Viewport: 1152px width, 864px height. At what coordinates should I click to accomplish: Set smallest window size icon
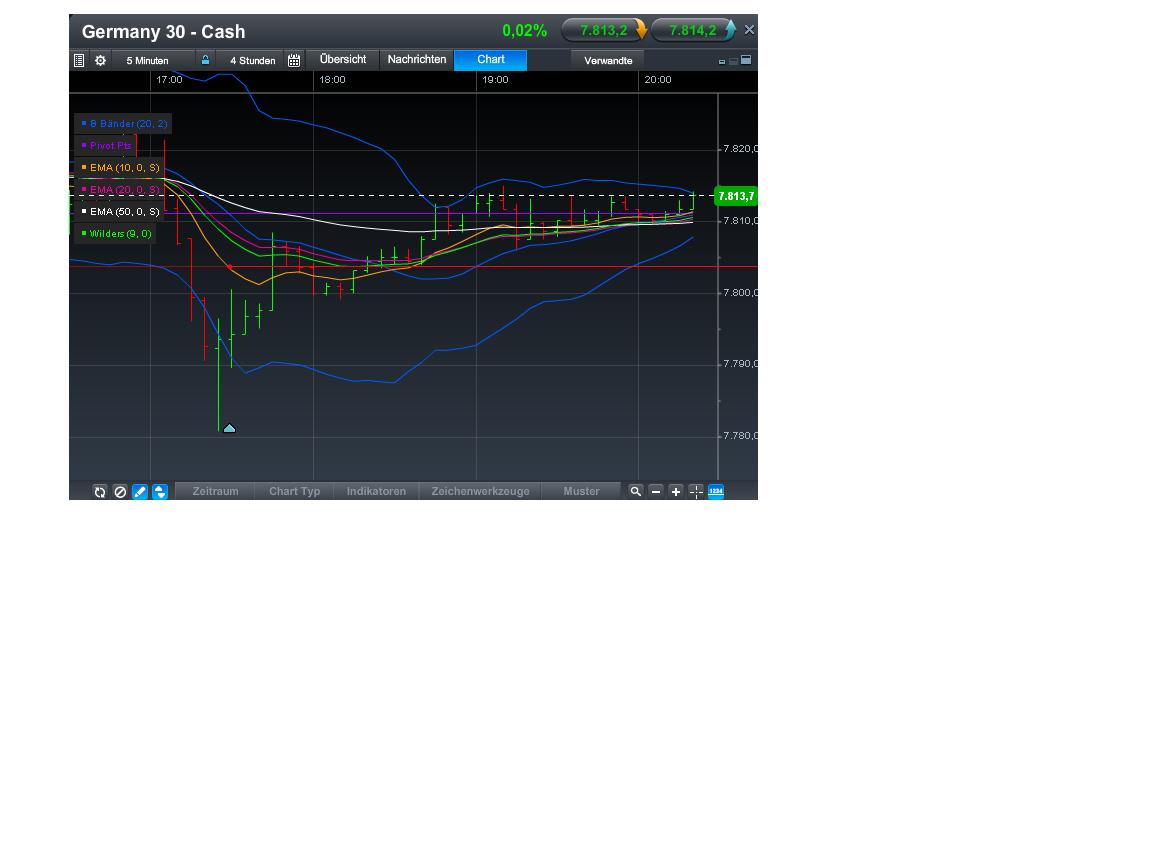pos(722,62)
